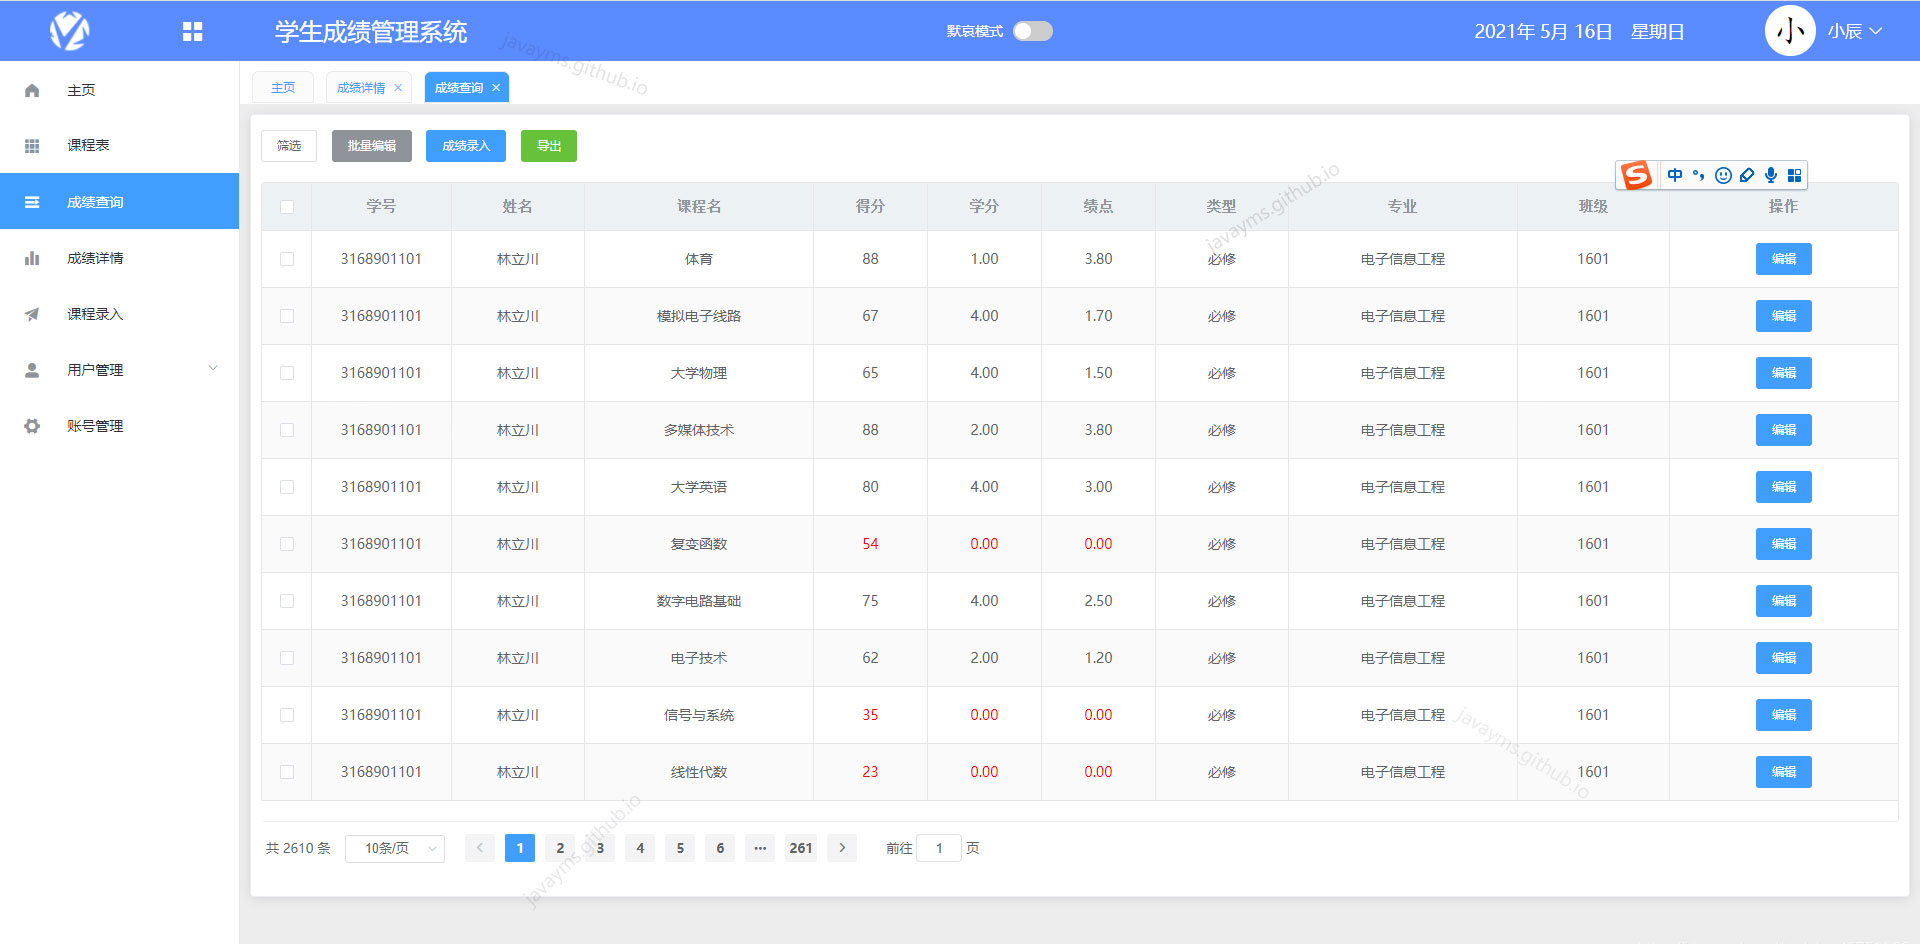Close the 成绩详情 tab

(x=398, y=87)
